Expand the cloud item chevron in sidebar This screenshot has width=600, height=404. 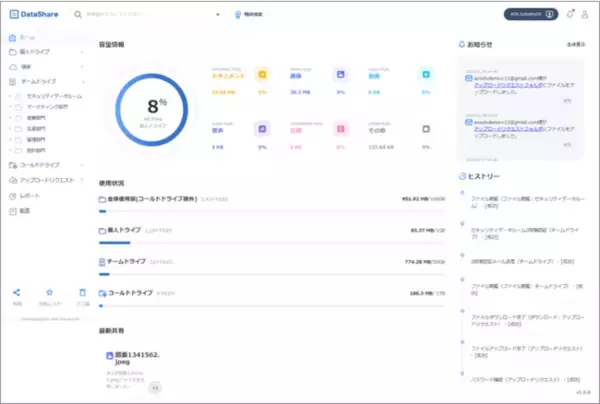tap(82, 67)
